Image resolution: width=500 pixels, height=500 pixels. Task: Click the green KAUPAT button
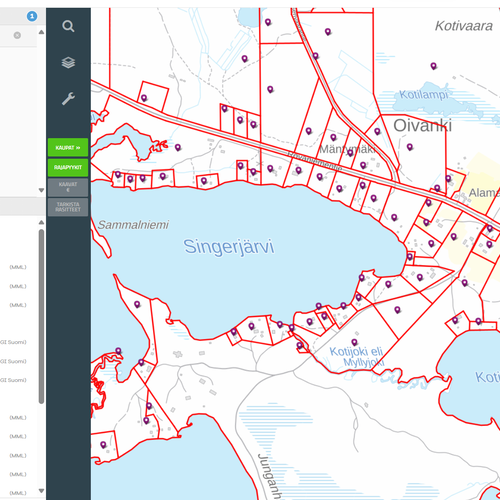[x=68, y=147]
